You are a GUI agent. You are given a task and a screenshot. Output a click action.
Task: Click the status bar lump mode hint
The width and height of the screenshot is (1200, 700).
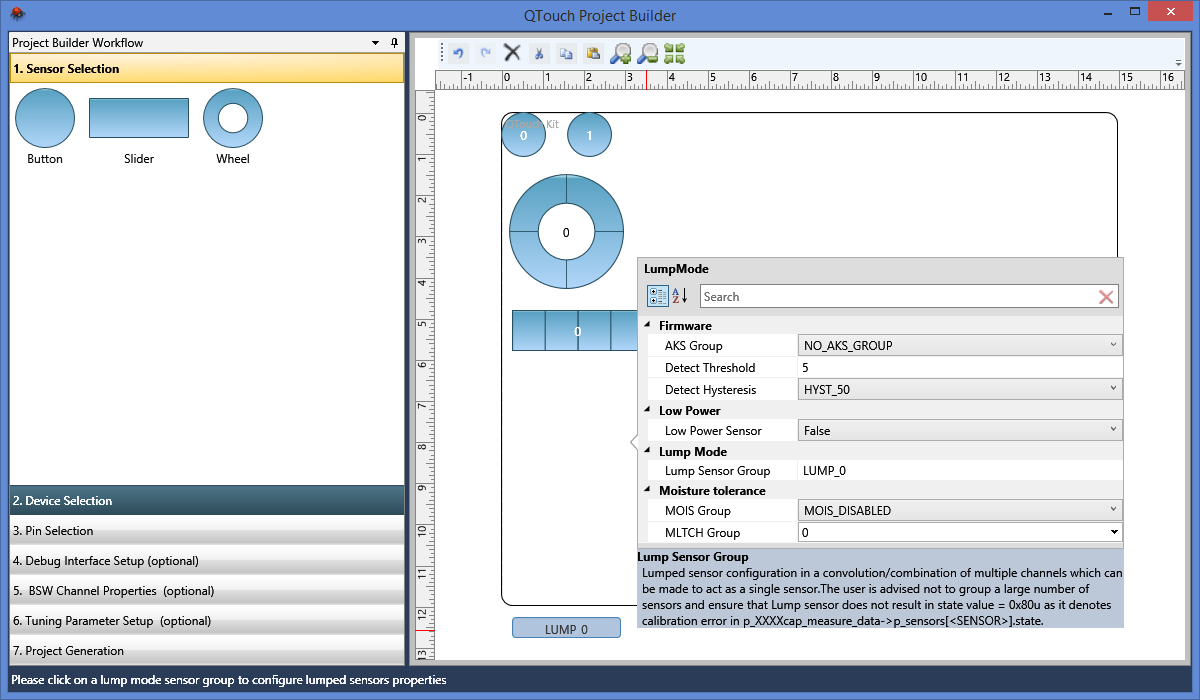click(229, 681)
